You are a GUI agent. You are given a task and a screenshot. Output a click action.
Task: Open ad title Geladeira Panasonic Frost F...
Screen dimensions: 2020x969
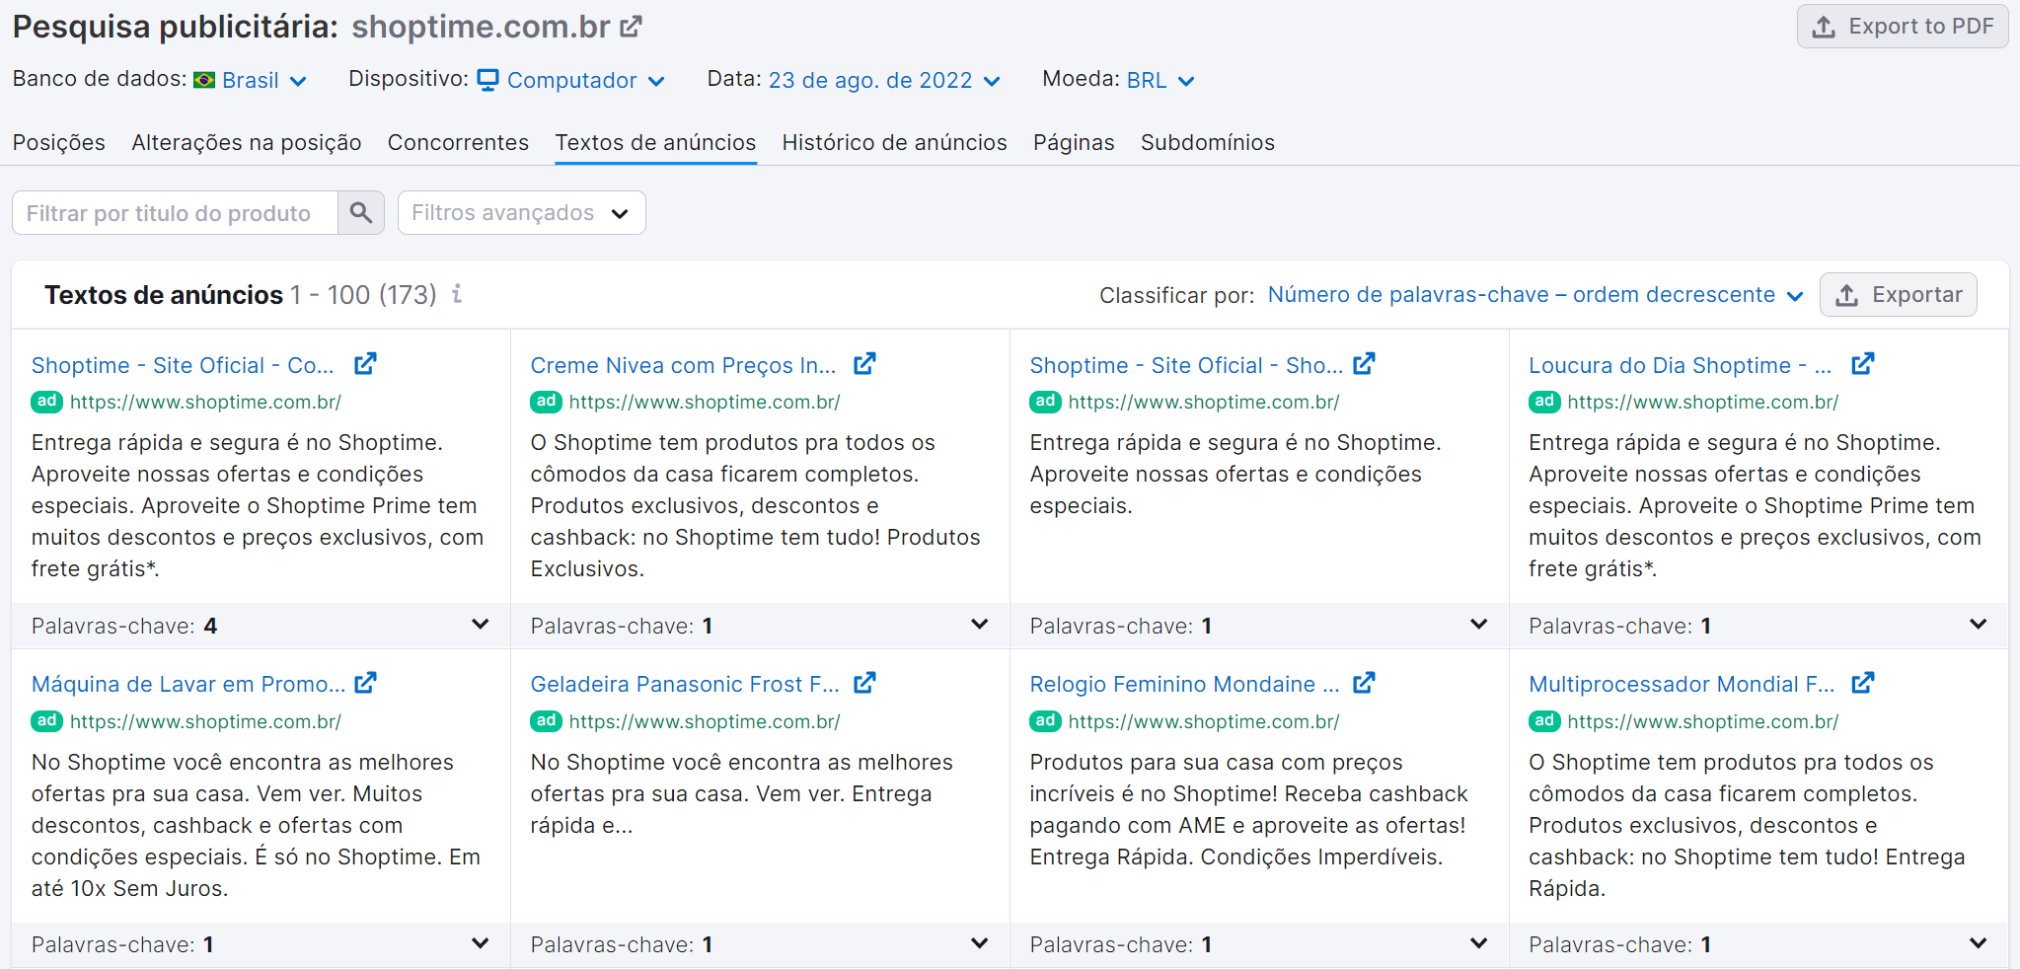(685, 684)
